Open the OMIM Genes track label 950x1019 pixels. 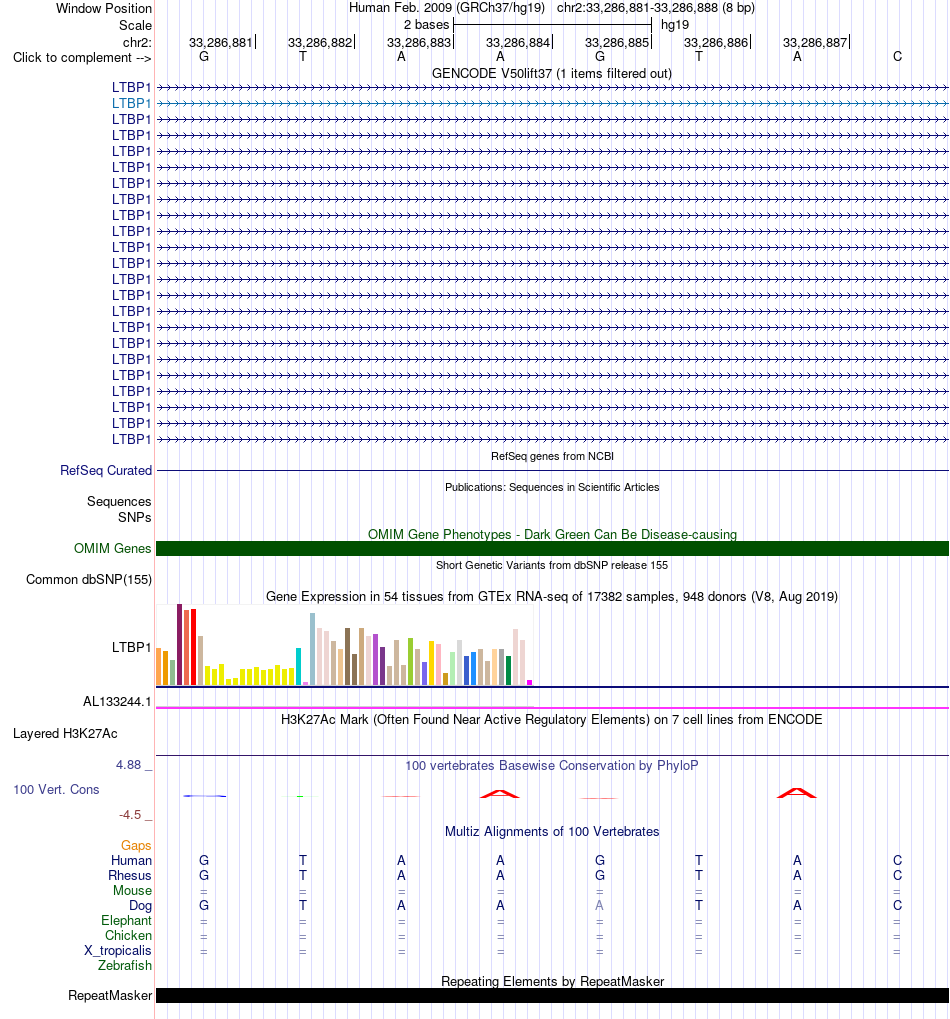[x=112, y=548]
